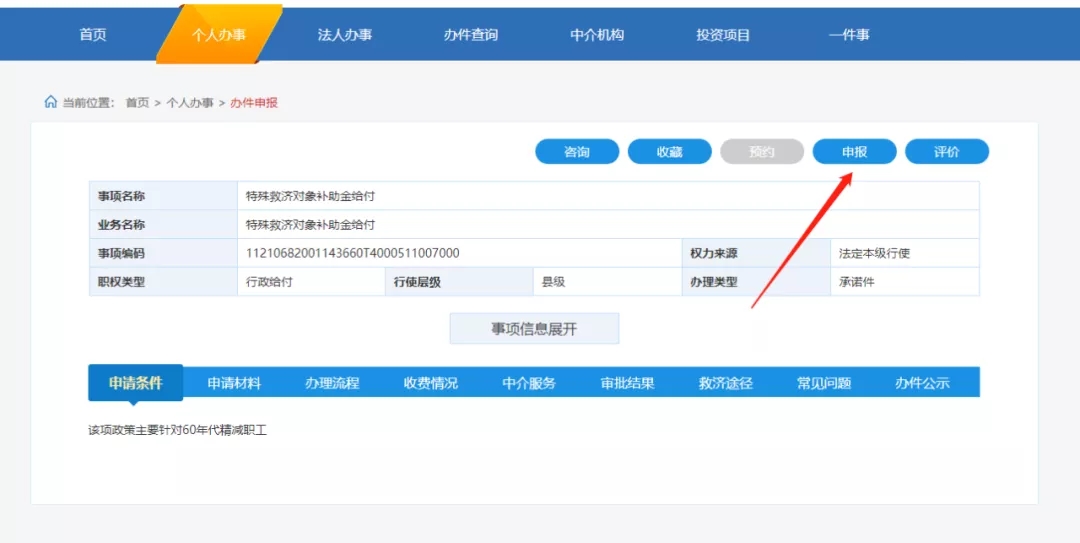Open the 收费情况 tab
The height and width of the screenshot is (543, 1080).
tap(430, 383)
